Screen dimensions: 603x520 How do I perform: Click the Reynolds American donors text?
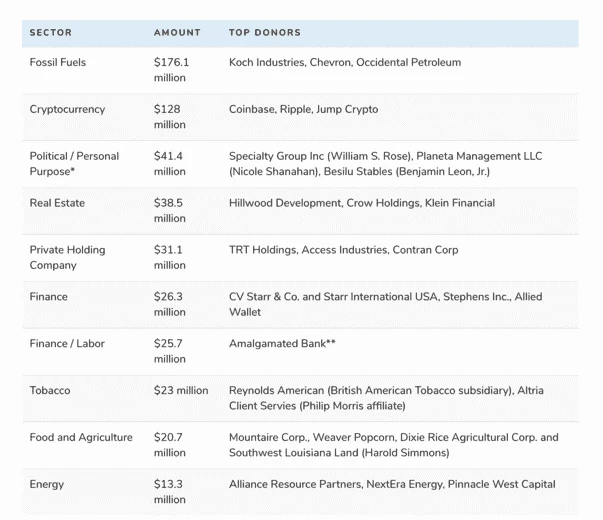(386, 398)
